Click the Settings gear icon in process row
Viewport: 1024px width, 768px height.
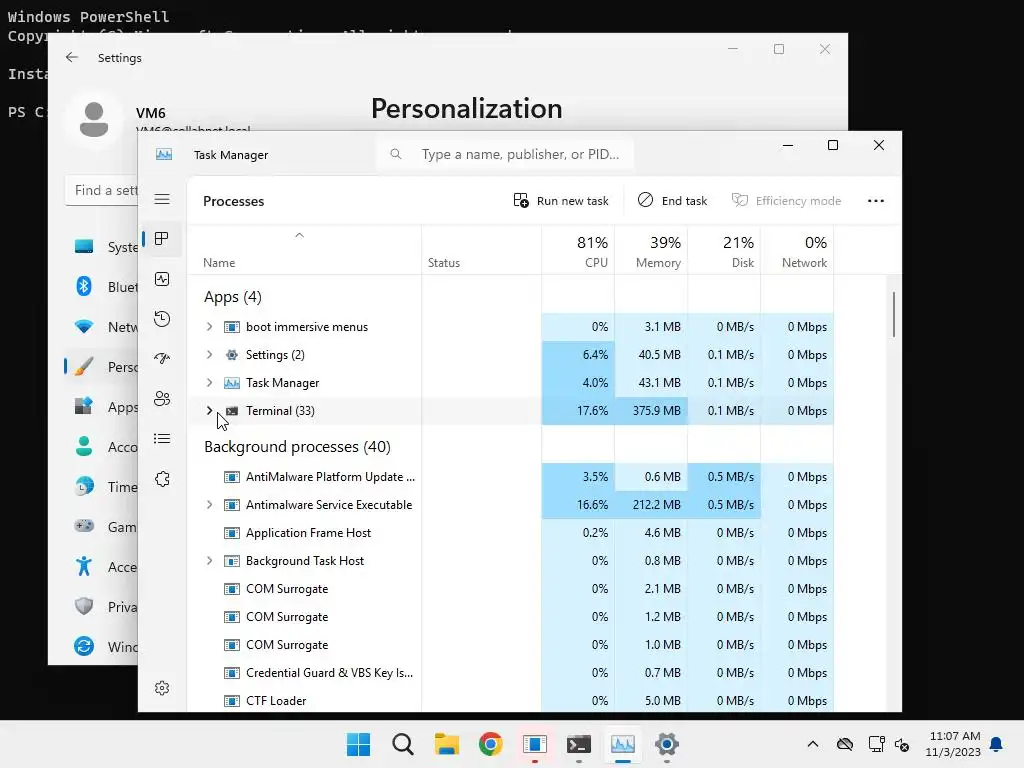point(232,355)
